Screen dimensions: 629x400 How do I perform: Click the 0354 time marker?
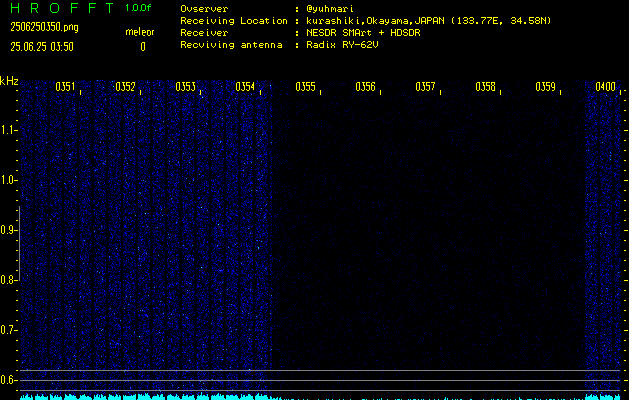pos(246,87)
